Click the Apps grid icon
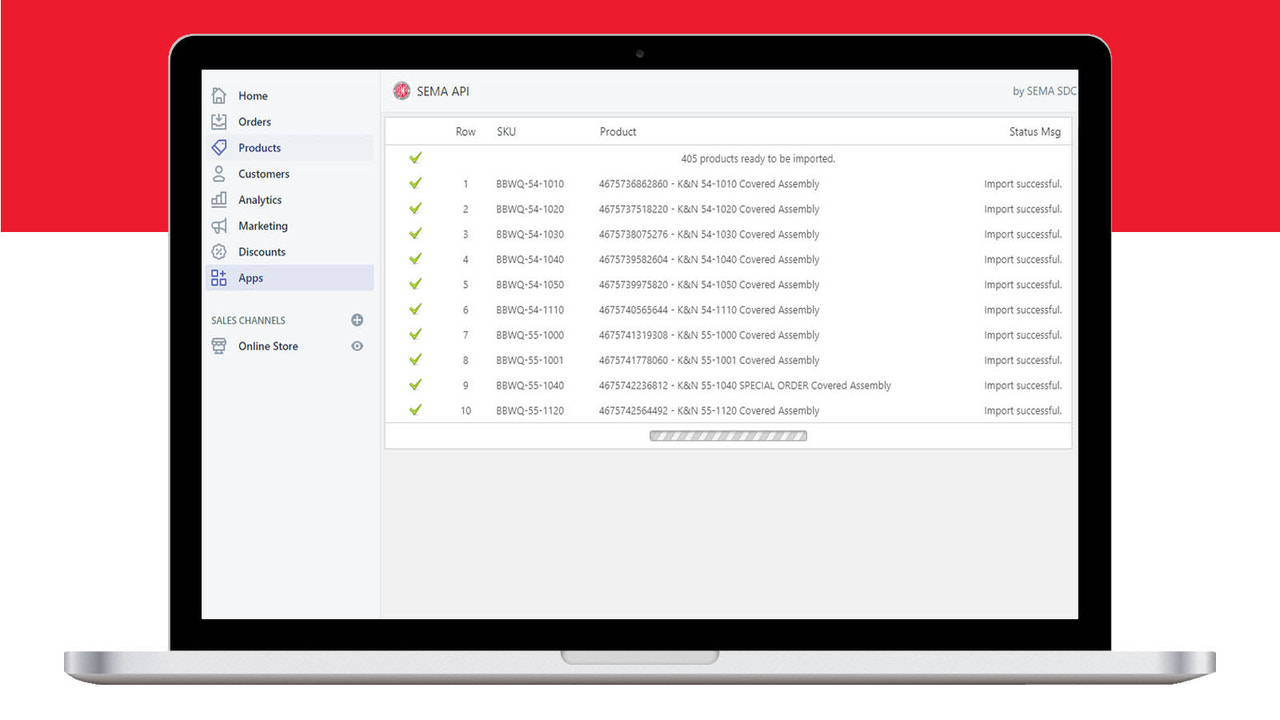Viewport: 1280px width, 720px height. (x=219, y=278)
